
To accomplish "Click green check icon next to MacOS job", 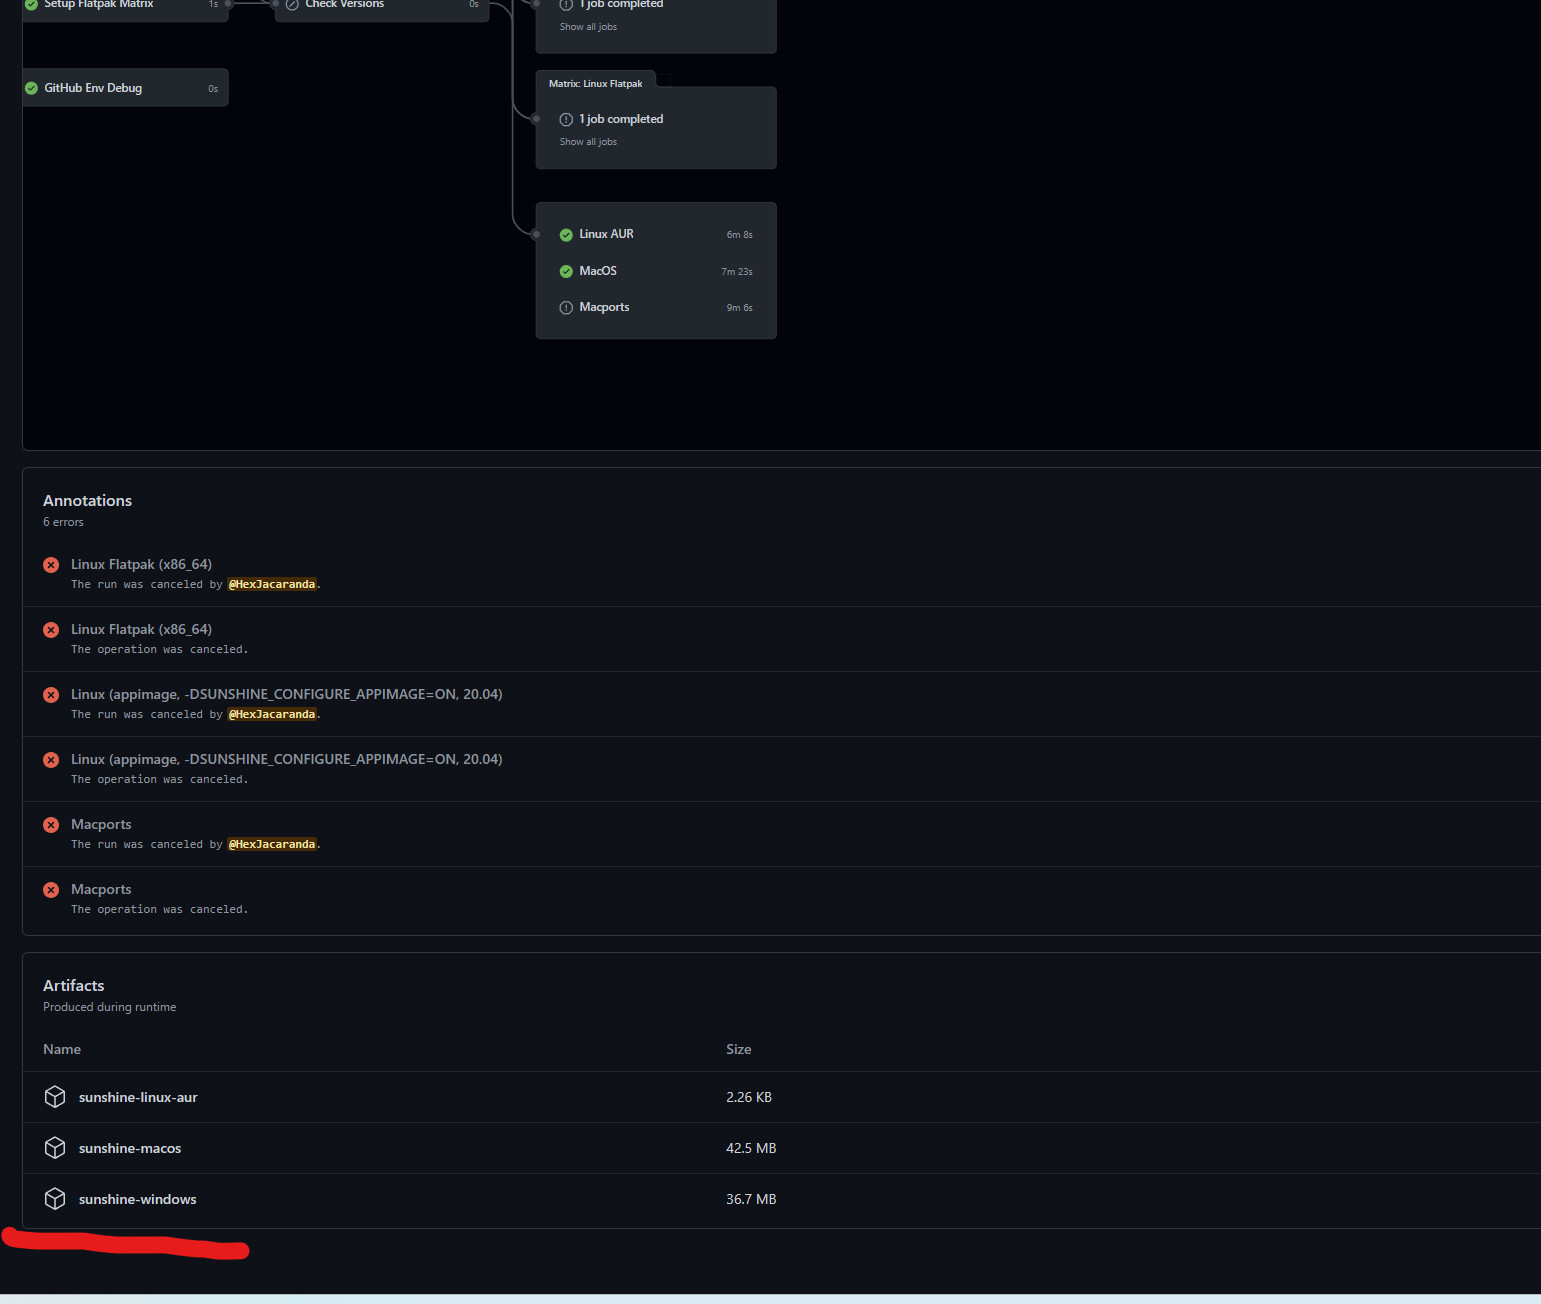I will click(x=566, y=272).
